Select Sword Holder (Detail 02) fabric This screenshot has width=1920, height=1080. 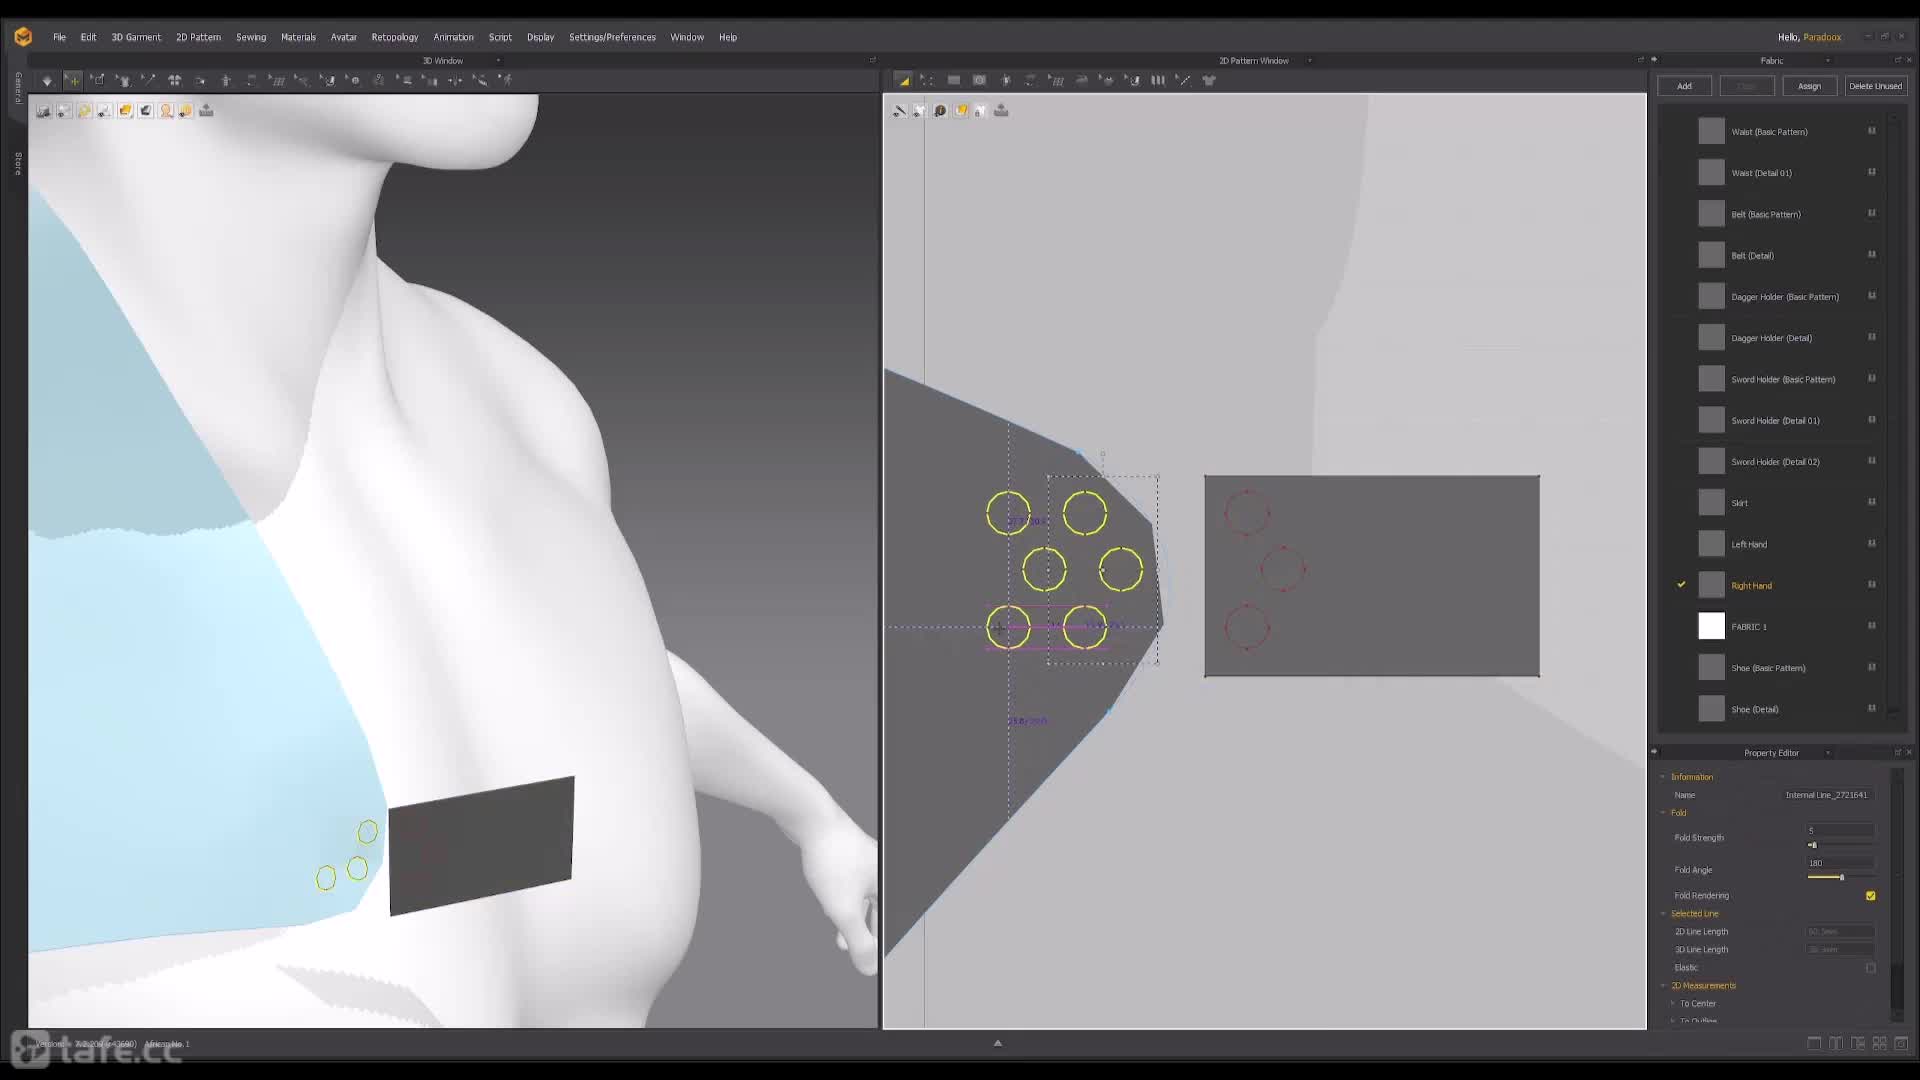click(x=1776, y=461)
